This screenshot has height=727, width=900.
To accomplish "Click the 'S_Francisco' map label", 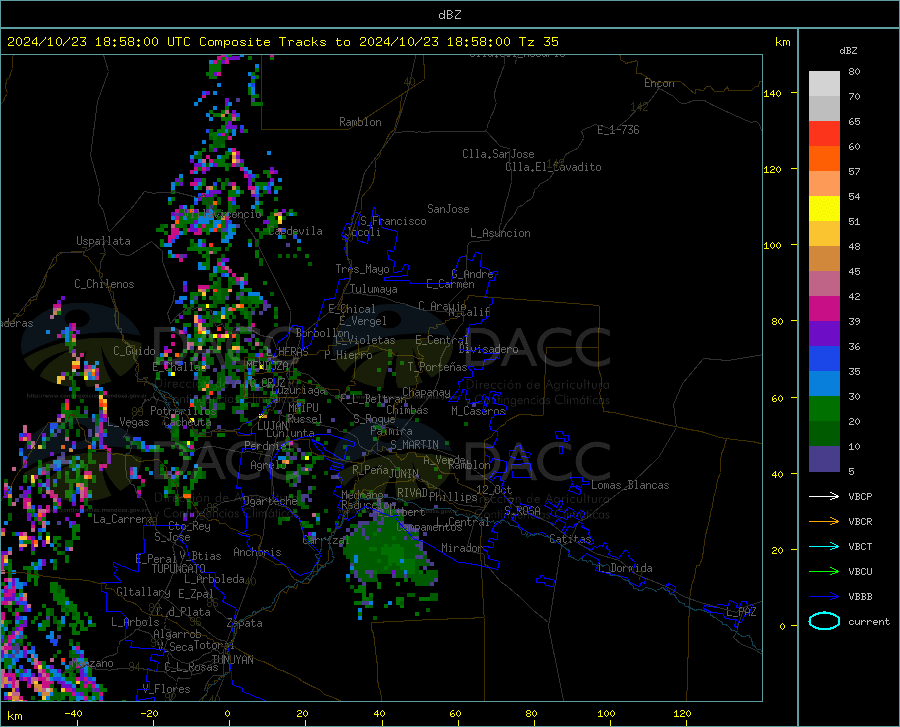I will 393,221.
